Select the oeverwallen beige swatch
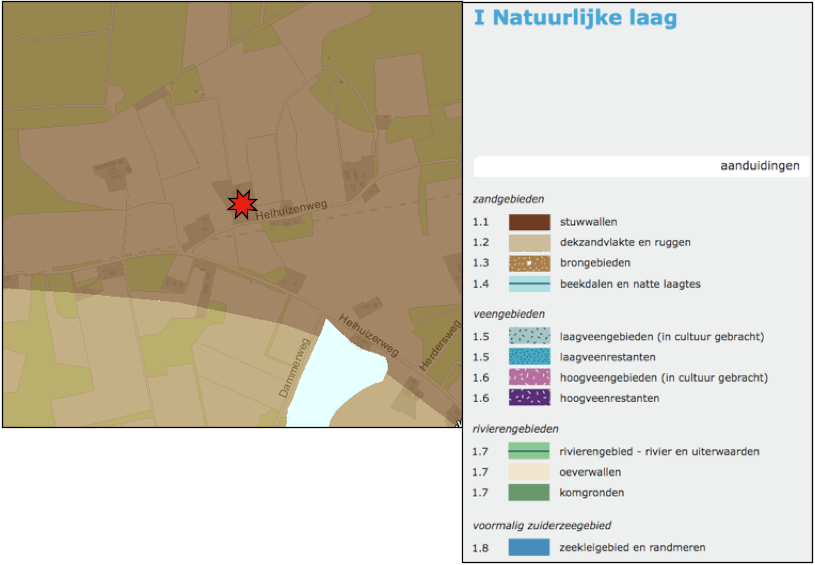This screenshot has width=815, height=565. [529, 472]
